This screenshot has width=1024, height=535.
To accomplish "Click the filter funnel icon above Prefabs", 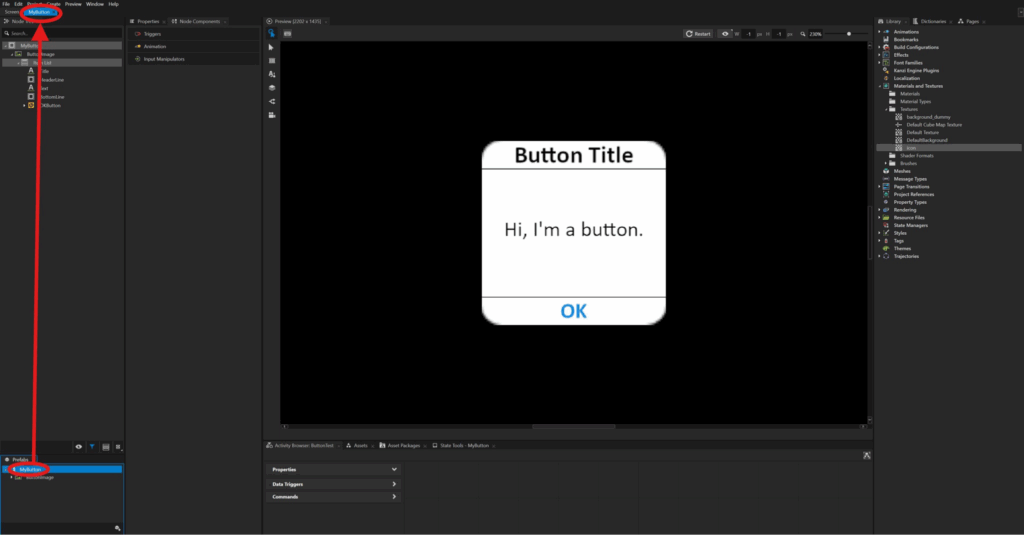I will pyautogui.click(x=92, y=447).
